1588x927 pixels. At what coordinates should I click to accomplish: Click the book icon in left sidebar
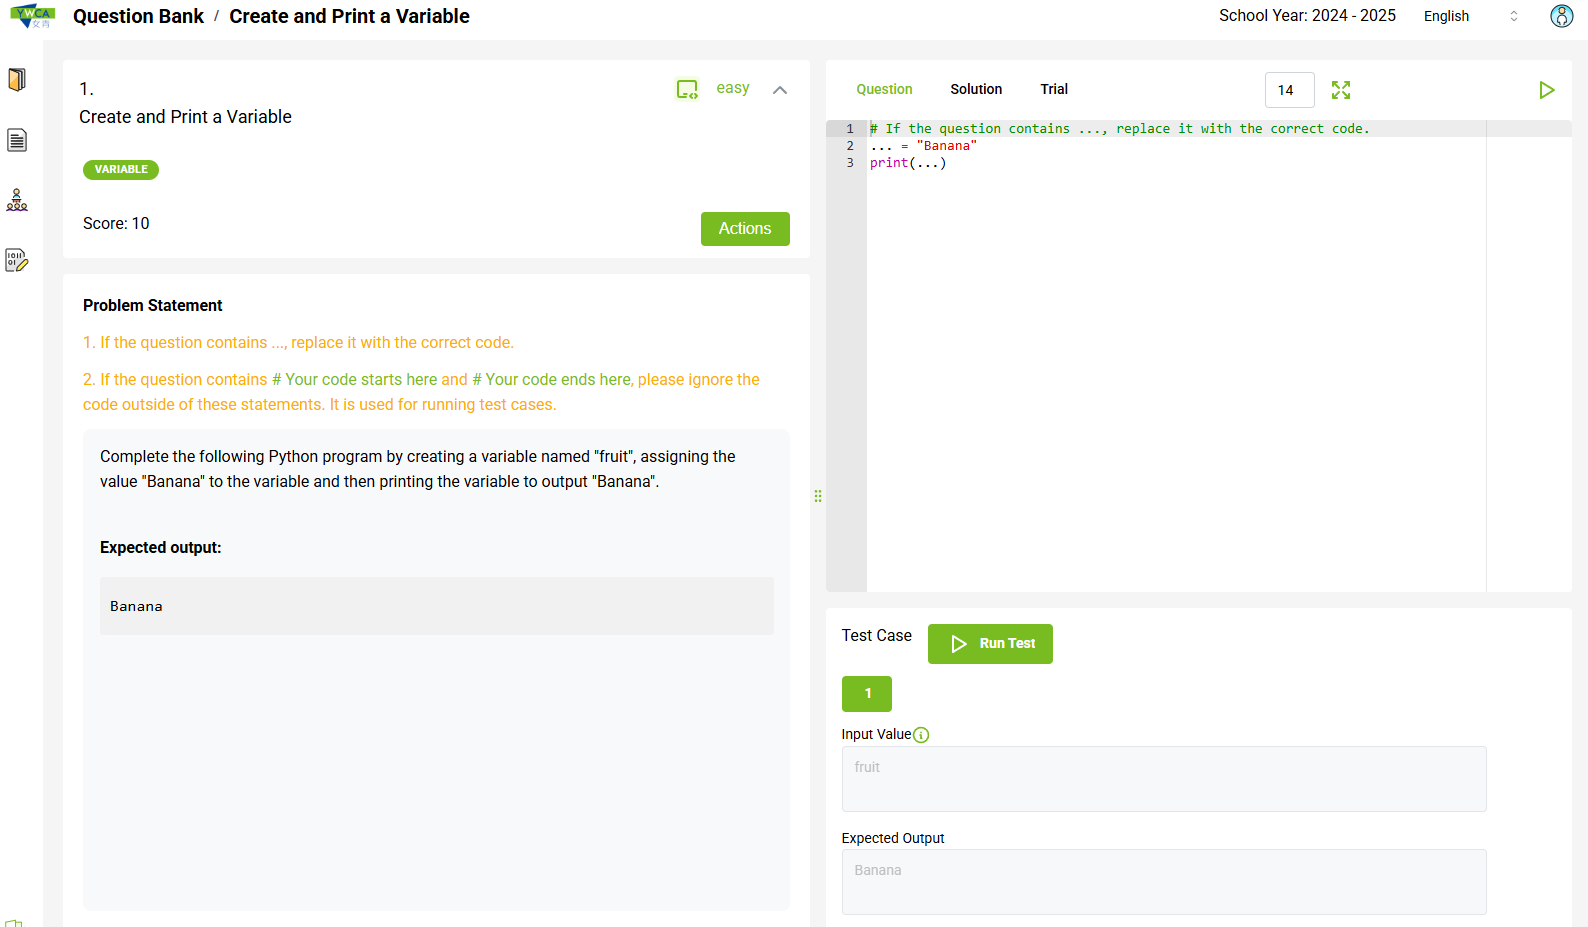pyautogui.click(x=17, y=80)
